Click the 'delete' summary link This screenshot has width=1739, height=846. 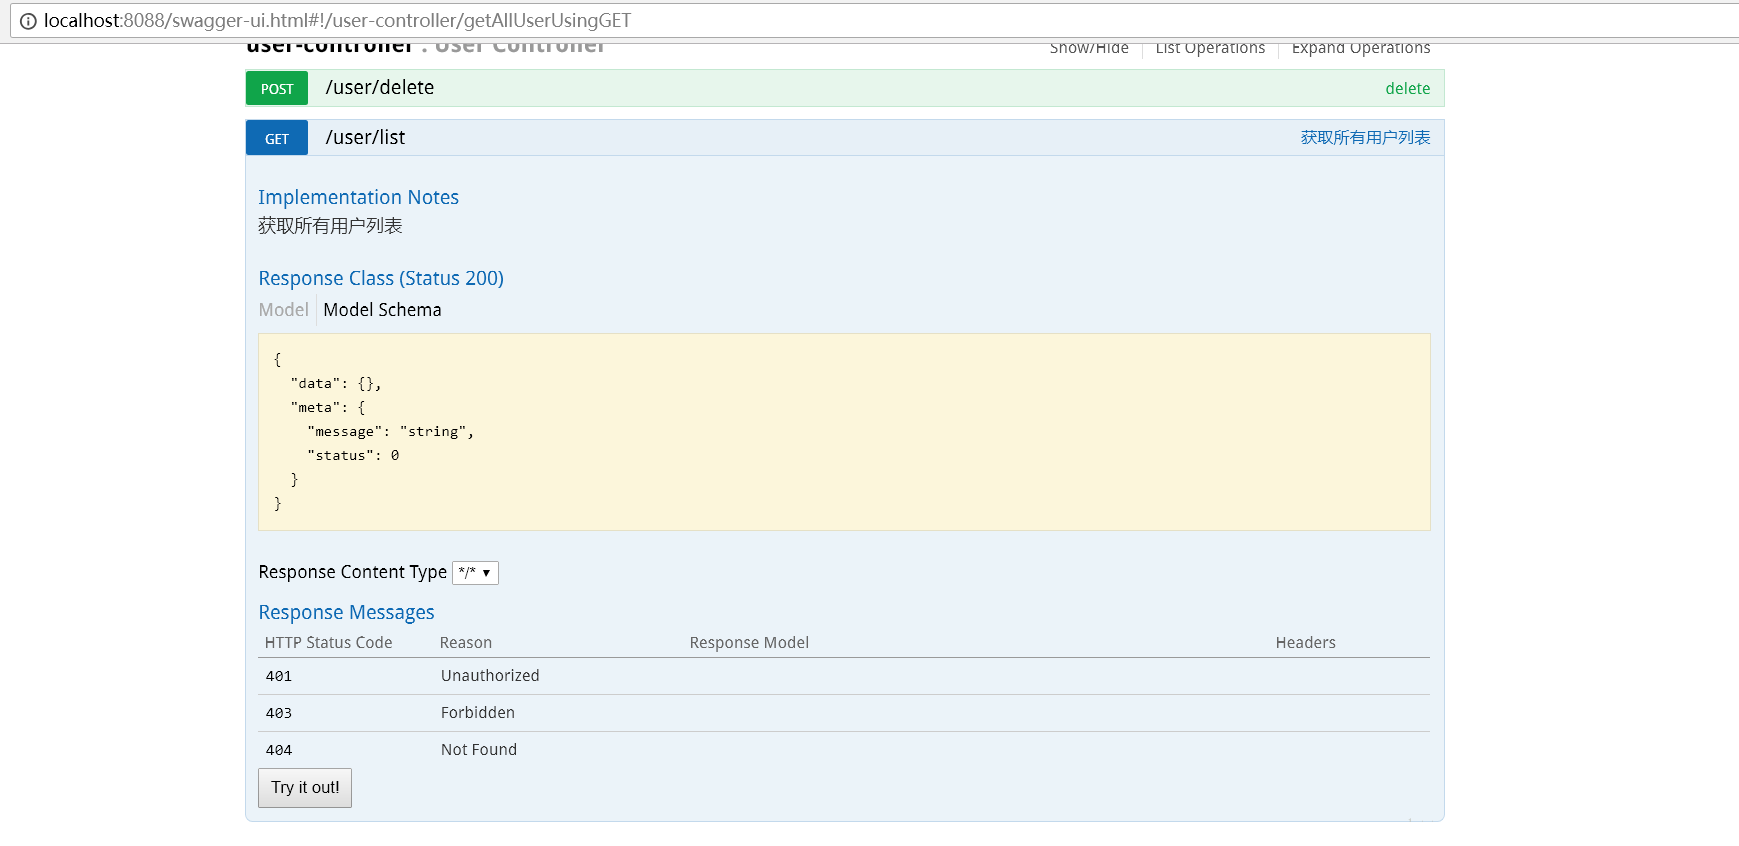pos(1407,89)
